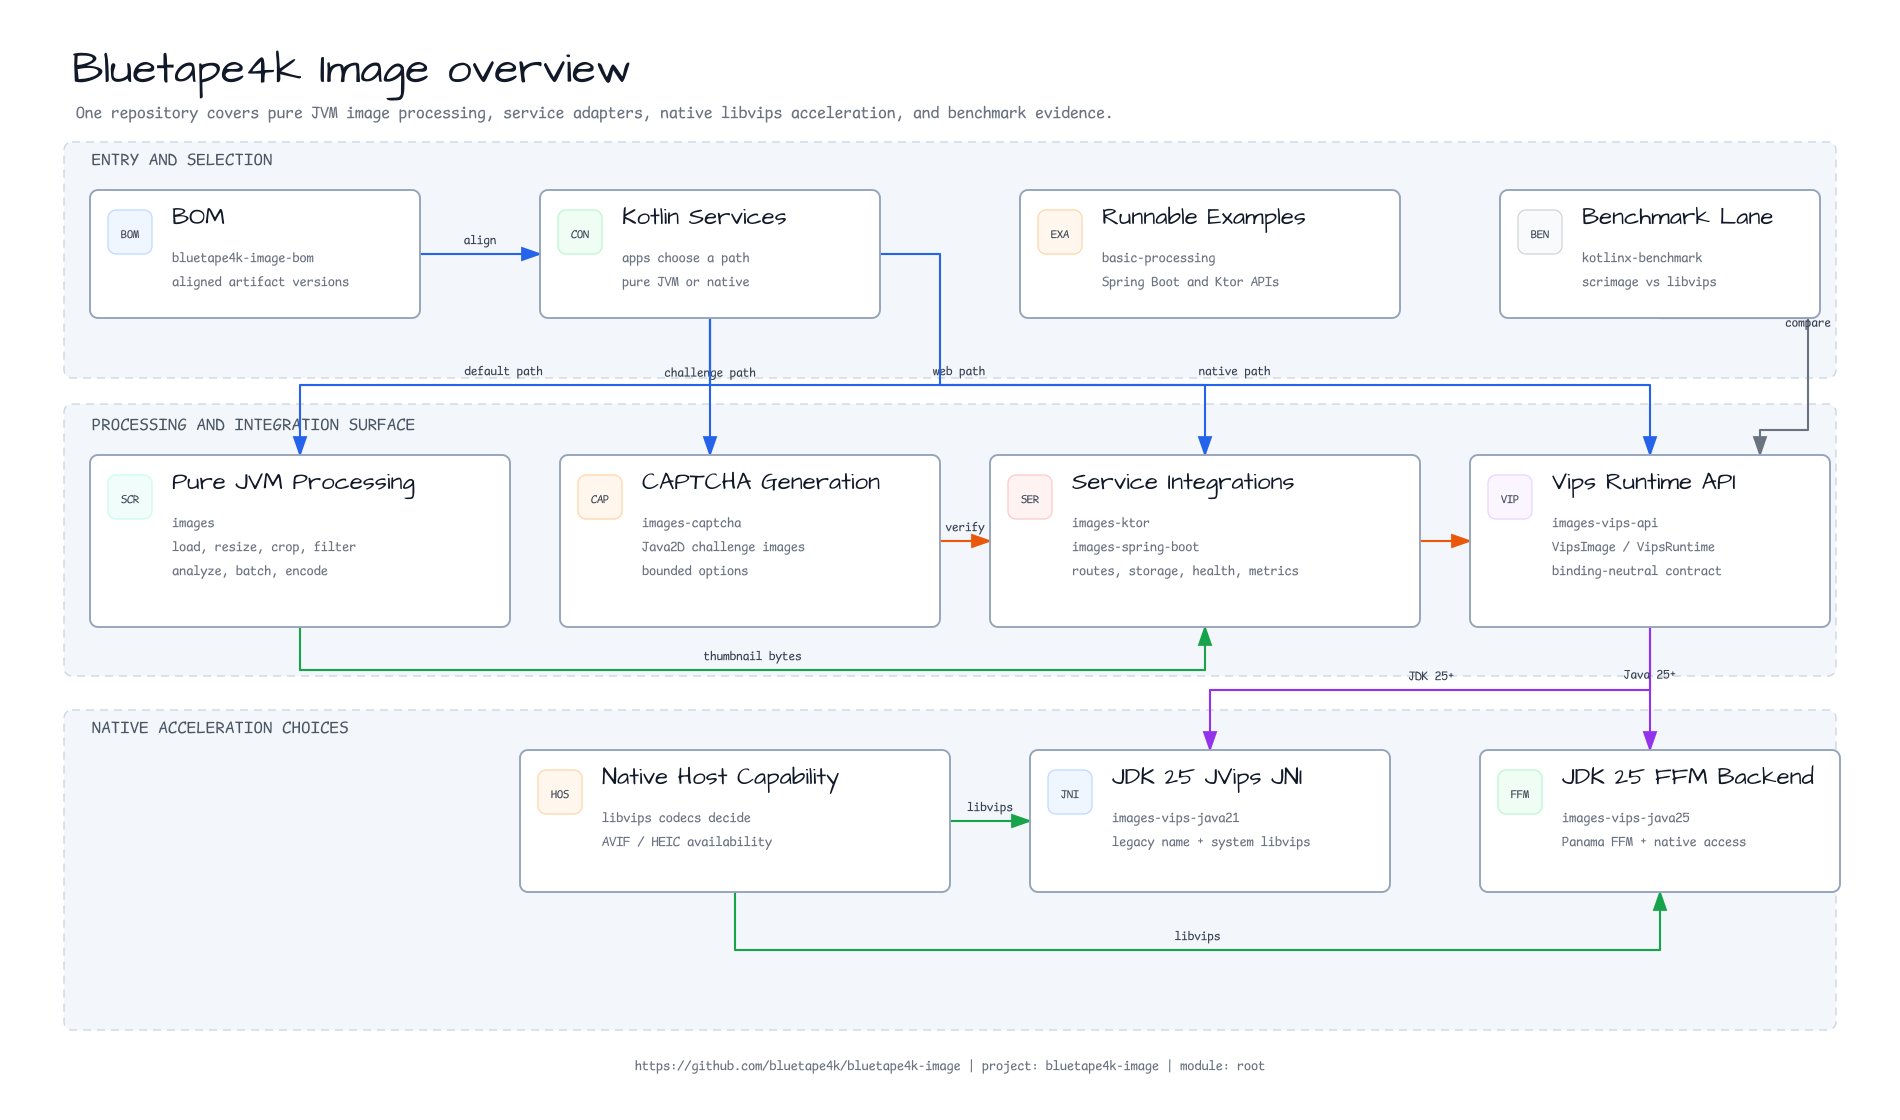Viewport: 1900px width, 1120px height.
Task: Click 'Java2D challenge images' text
Action: 723,547
